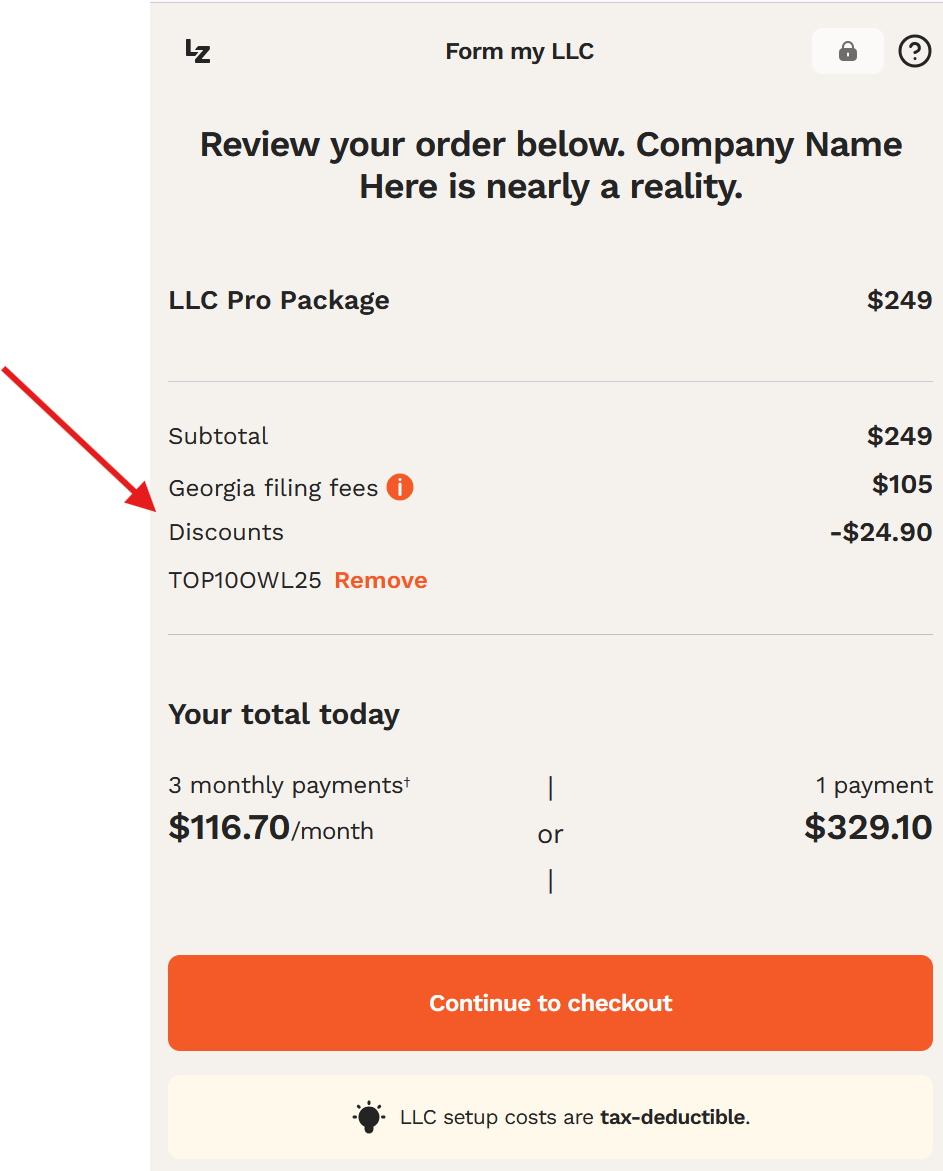Open the help question mark icon
The image size is (943, 1171).
pyautogui.click(x=914, y=51)
